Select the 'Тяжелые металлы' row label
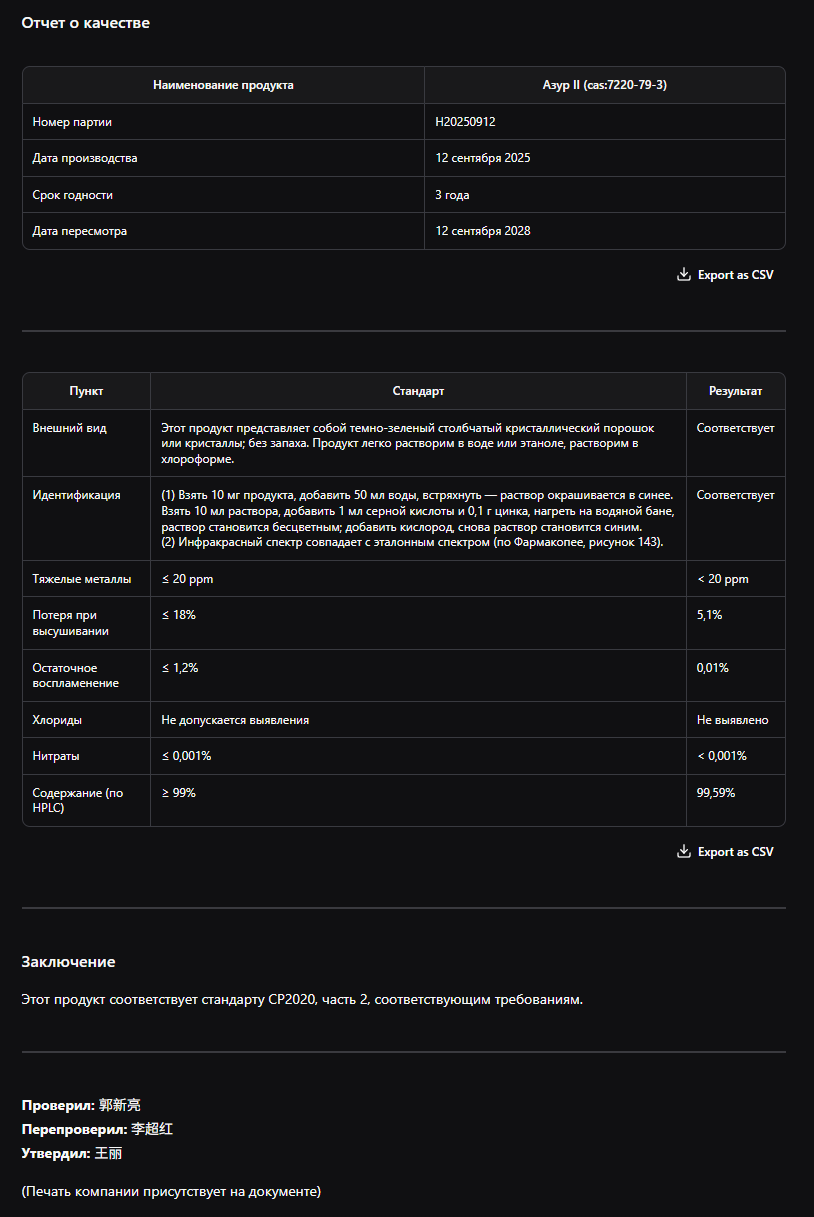This screenshot has width=814, height=1217. click(x=81, y=579)
